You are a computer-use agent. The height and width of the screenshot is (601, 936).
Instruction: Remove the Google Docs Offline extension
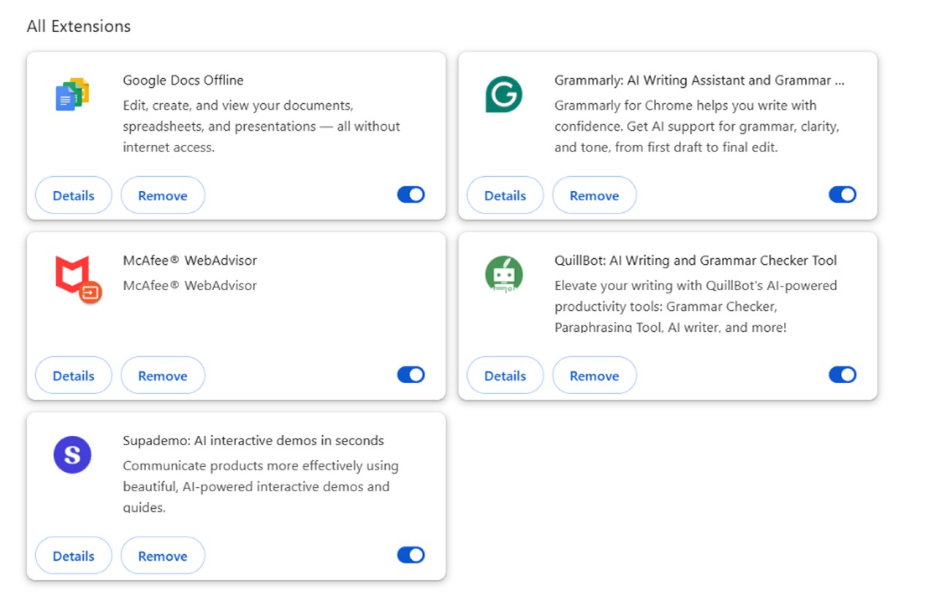pos(163,196)
